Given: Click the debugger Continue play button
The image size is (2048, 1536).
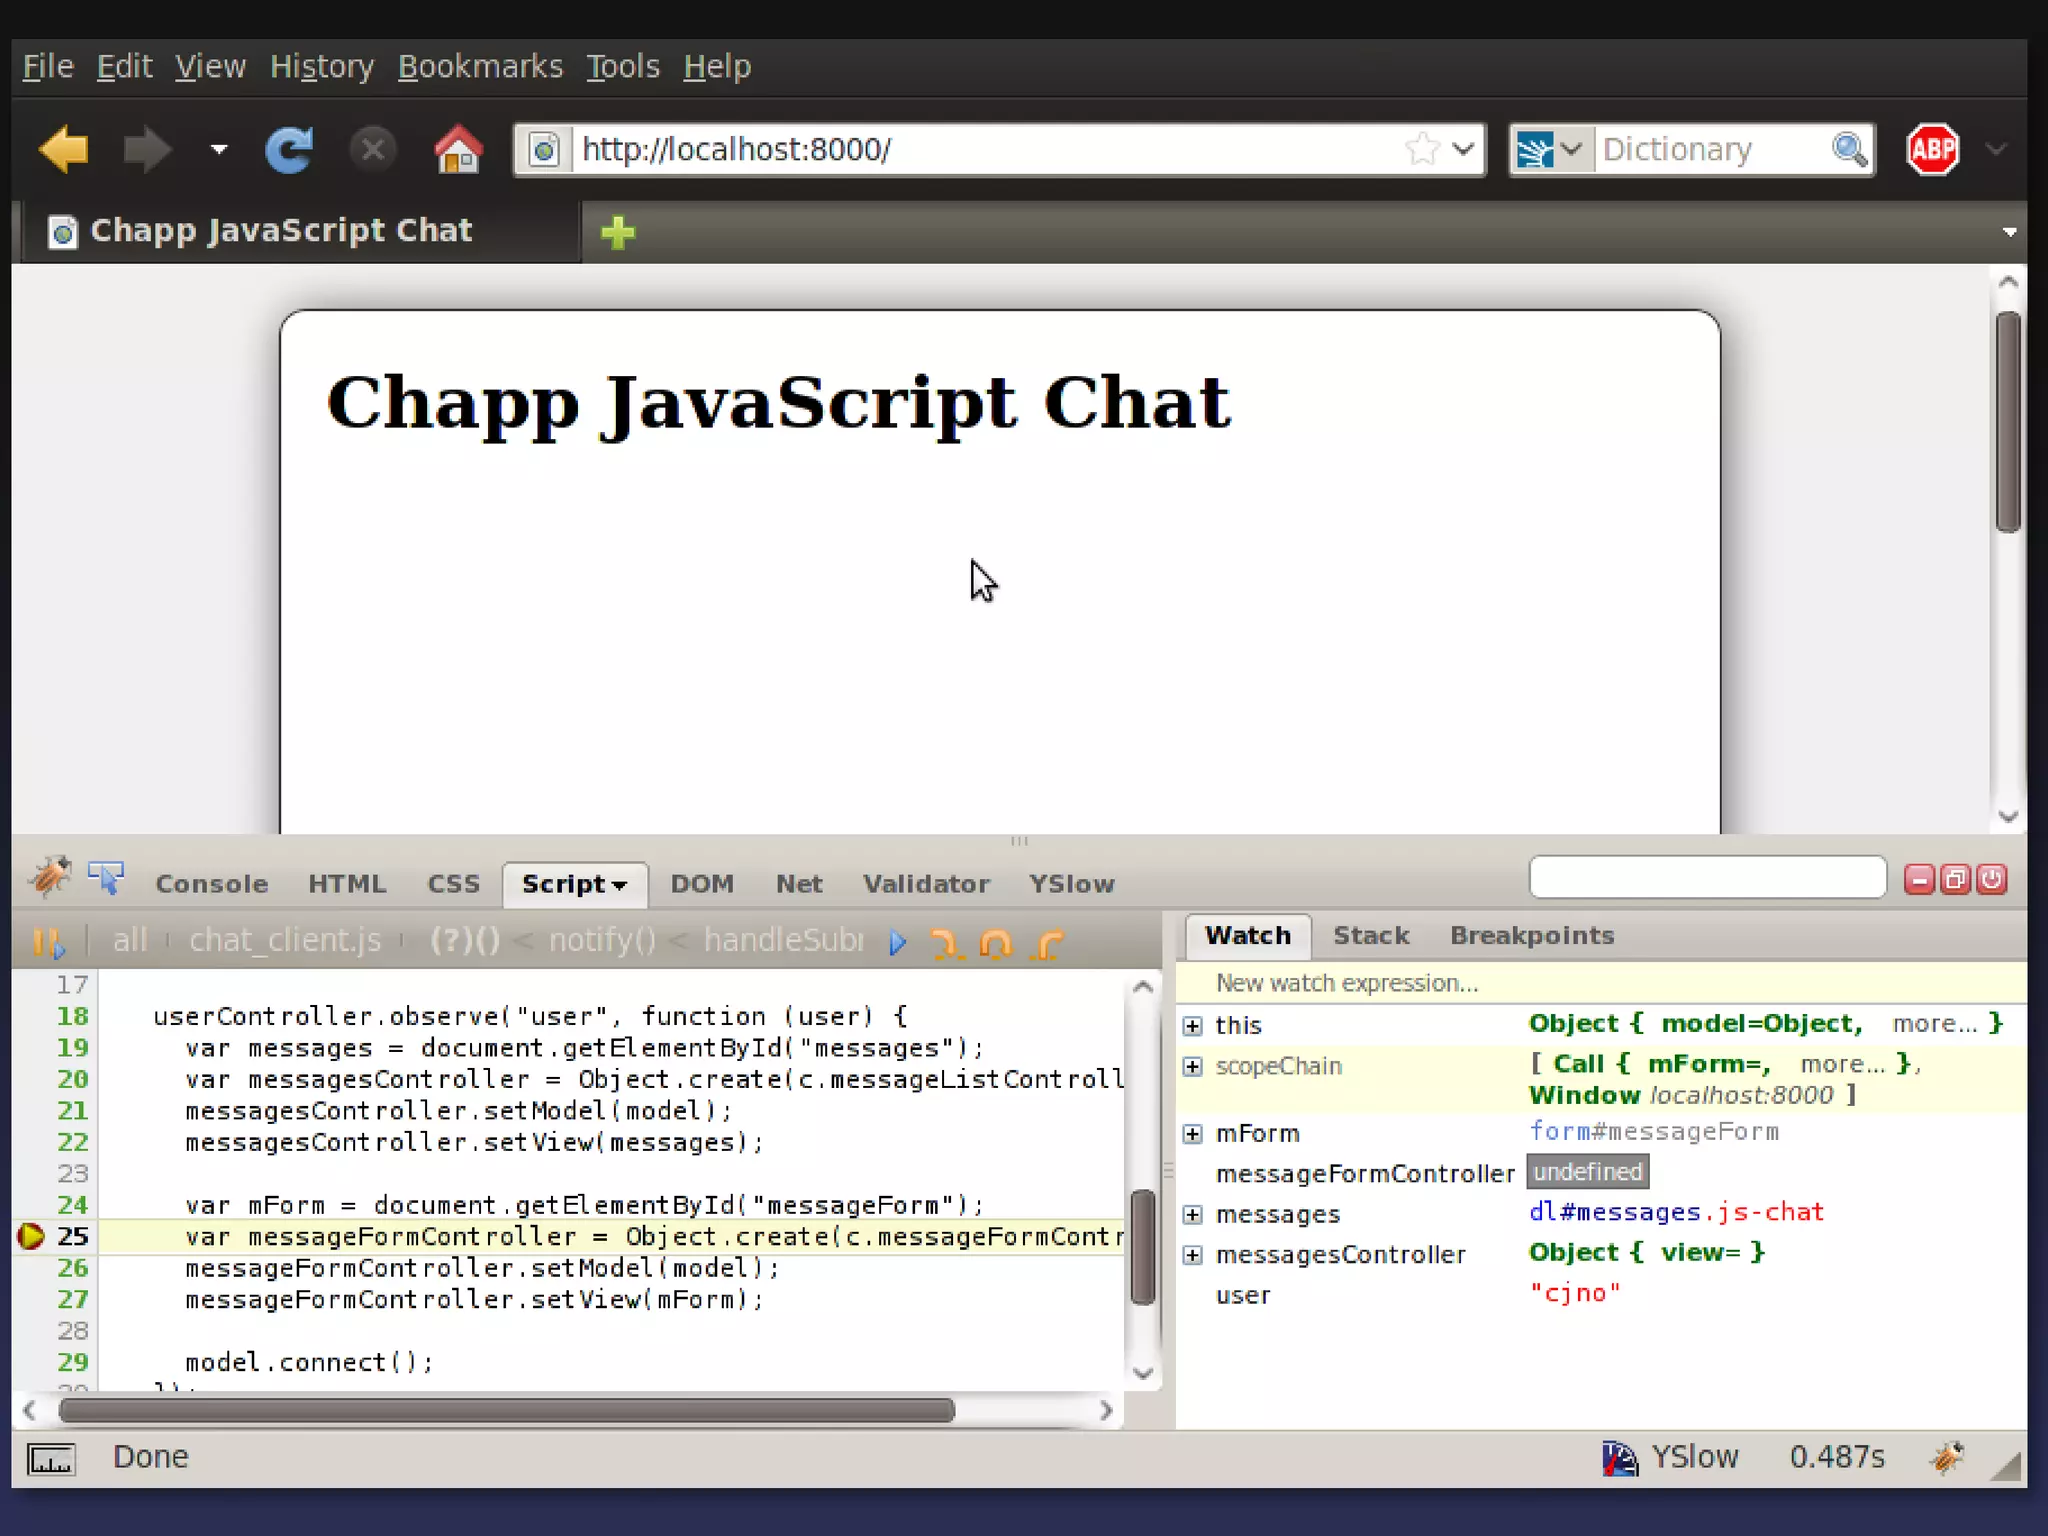Looking at the screenshot, I should [x=897, y=941].
